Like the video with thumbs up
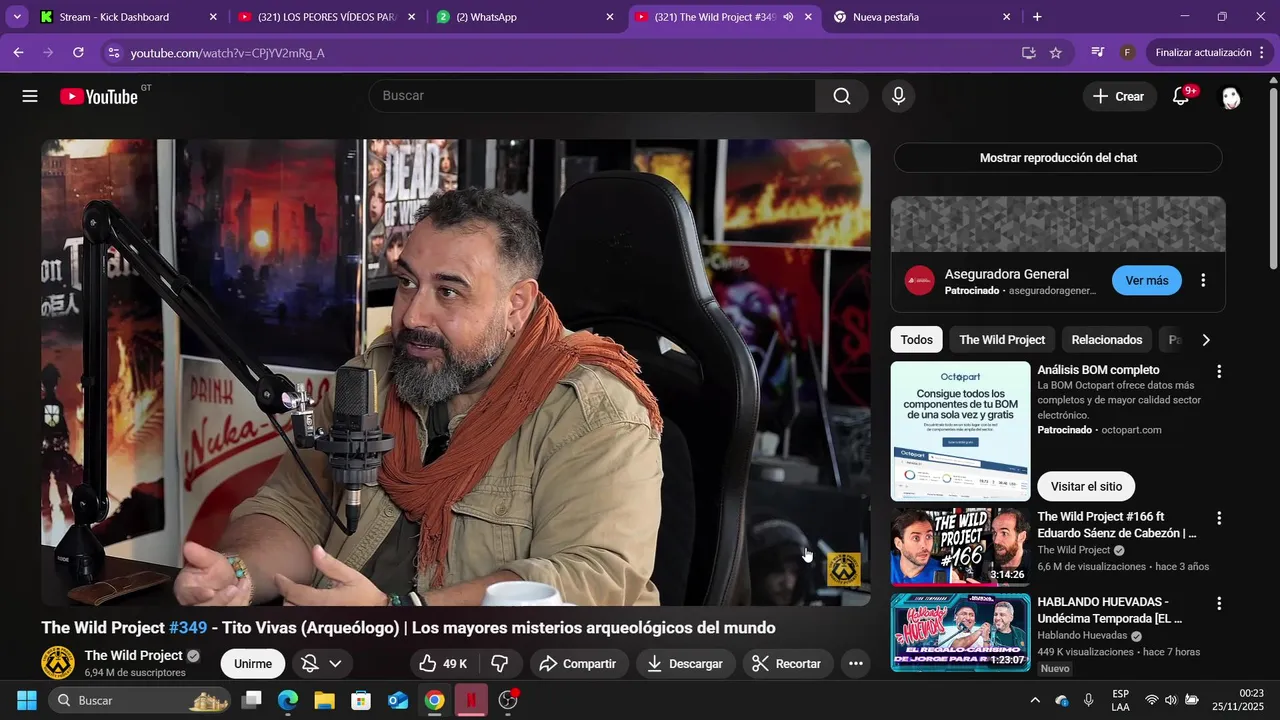The height and width of the screenshot is (720, 1280). coord(443,663)
